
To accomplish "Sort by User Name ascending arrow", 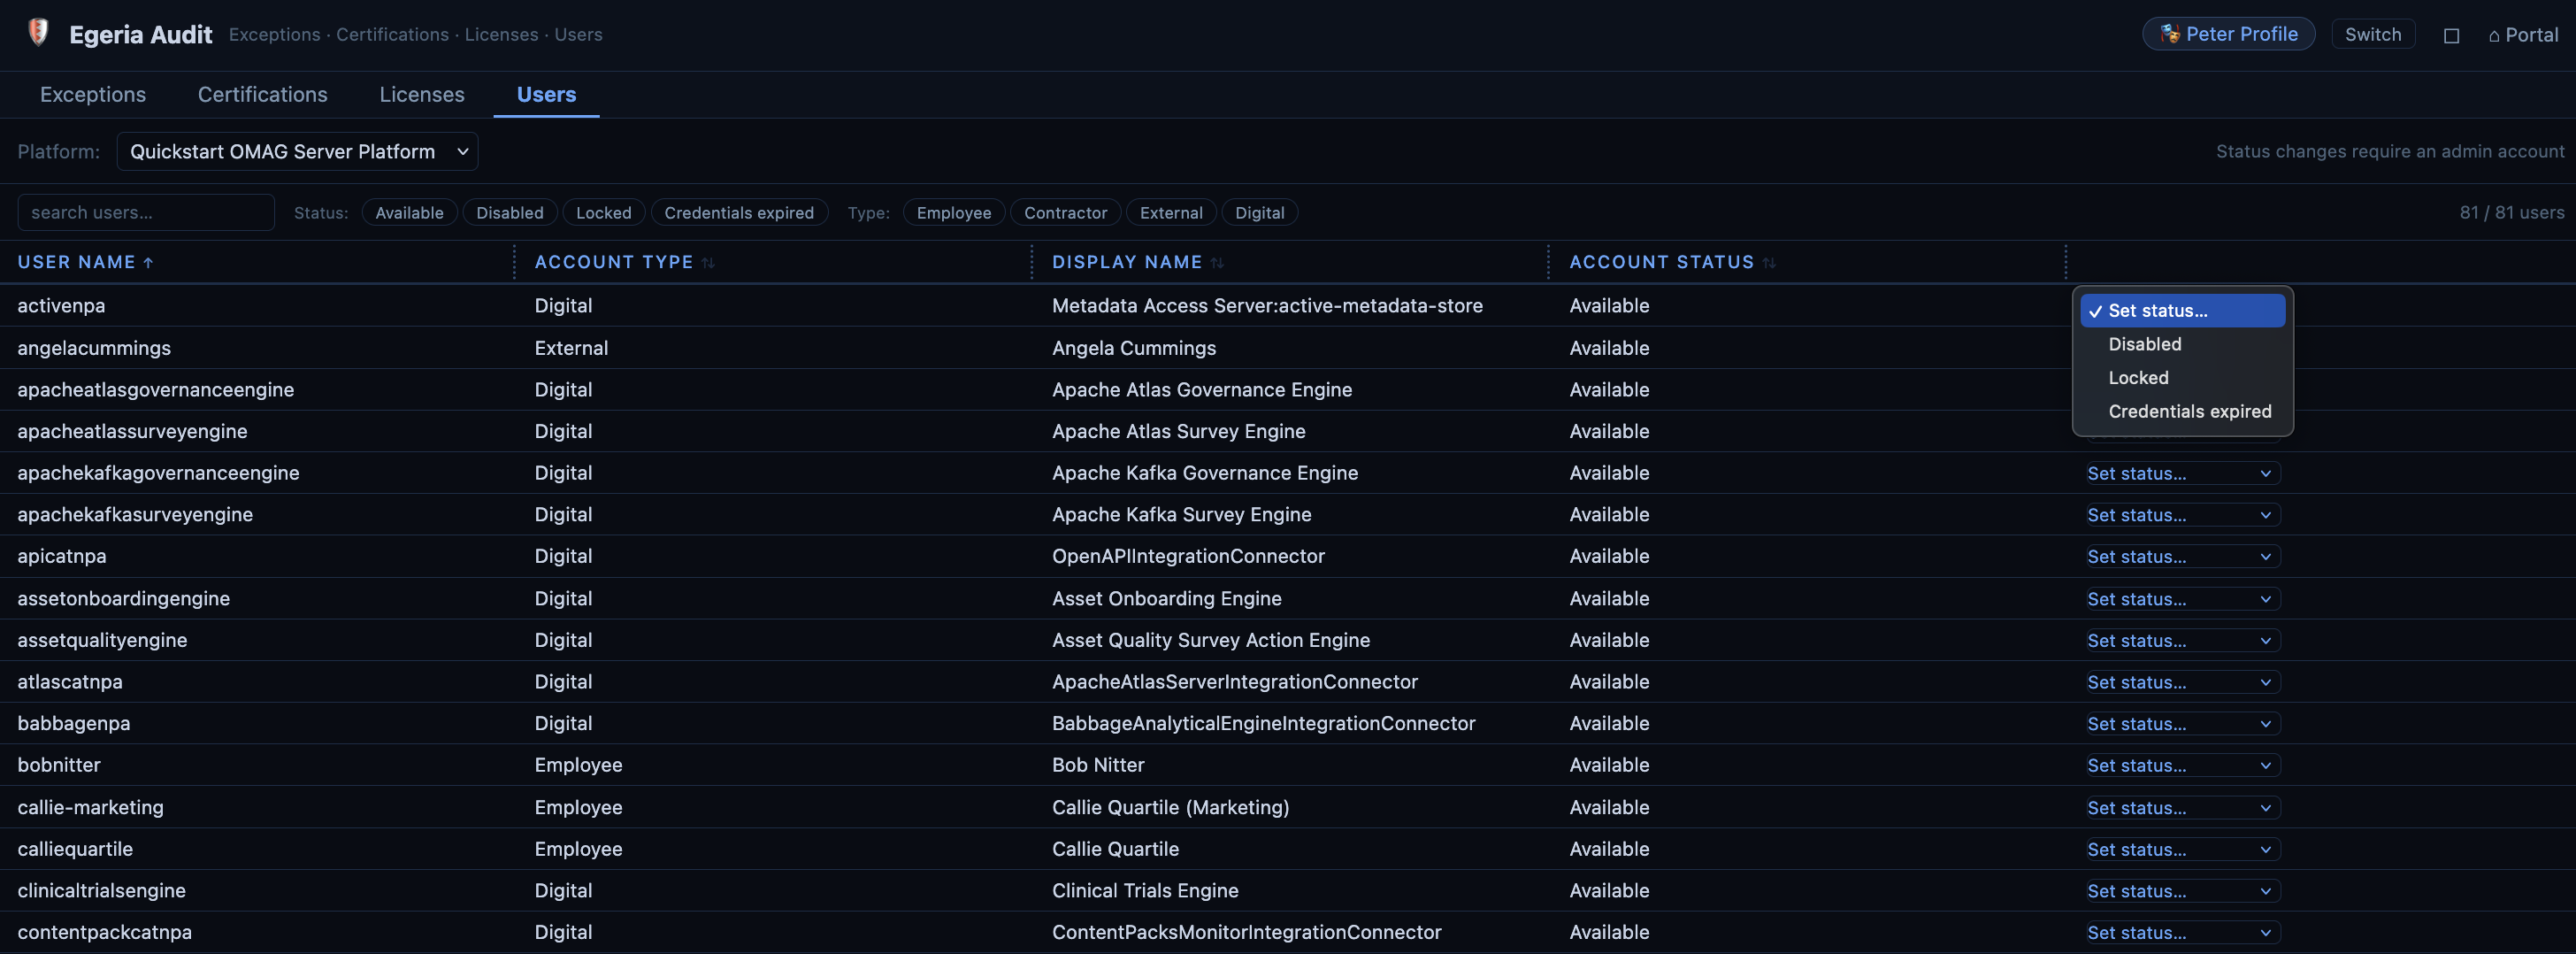I will (148, 262).
